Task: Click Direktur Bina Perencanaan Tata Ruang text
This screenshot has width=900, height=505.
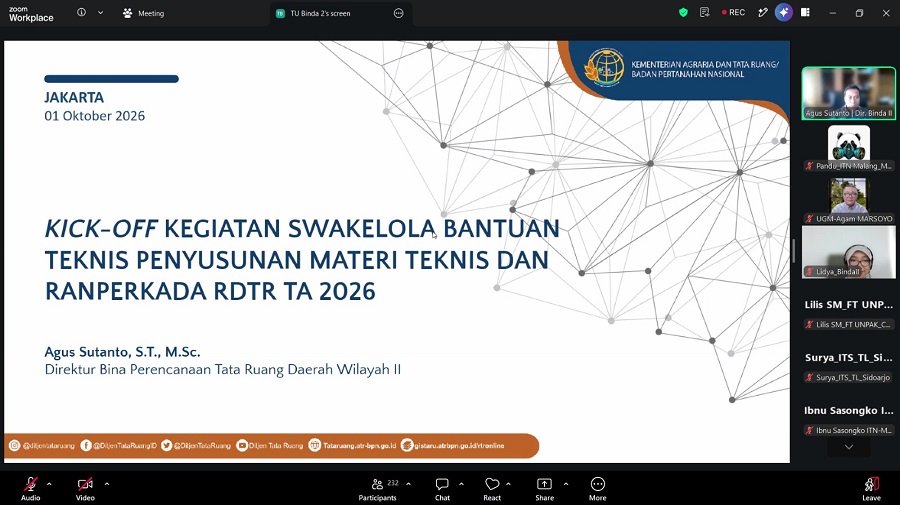Action: click(223, 370)
